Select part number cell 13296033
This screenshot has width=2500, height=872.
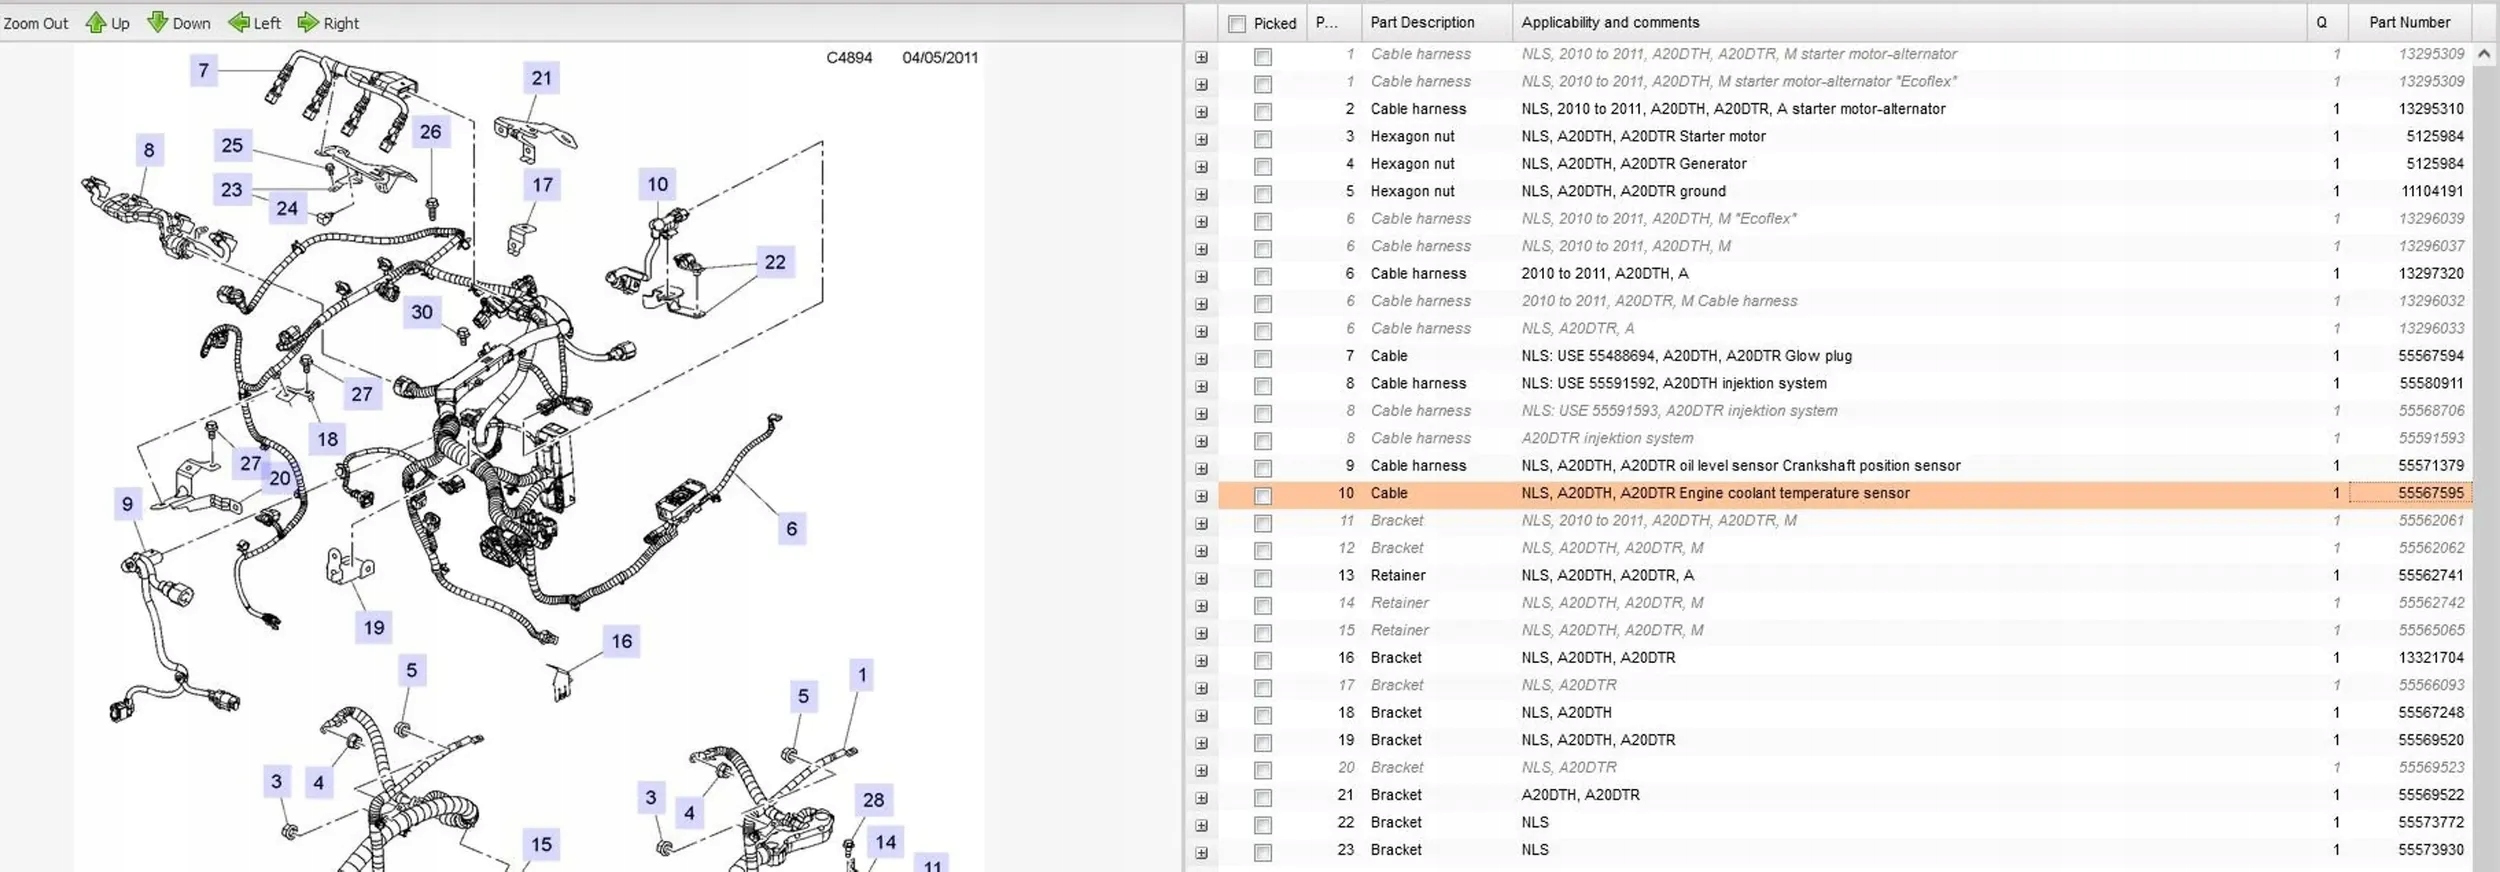(2431, 328)
